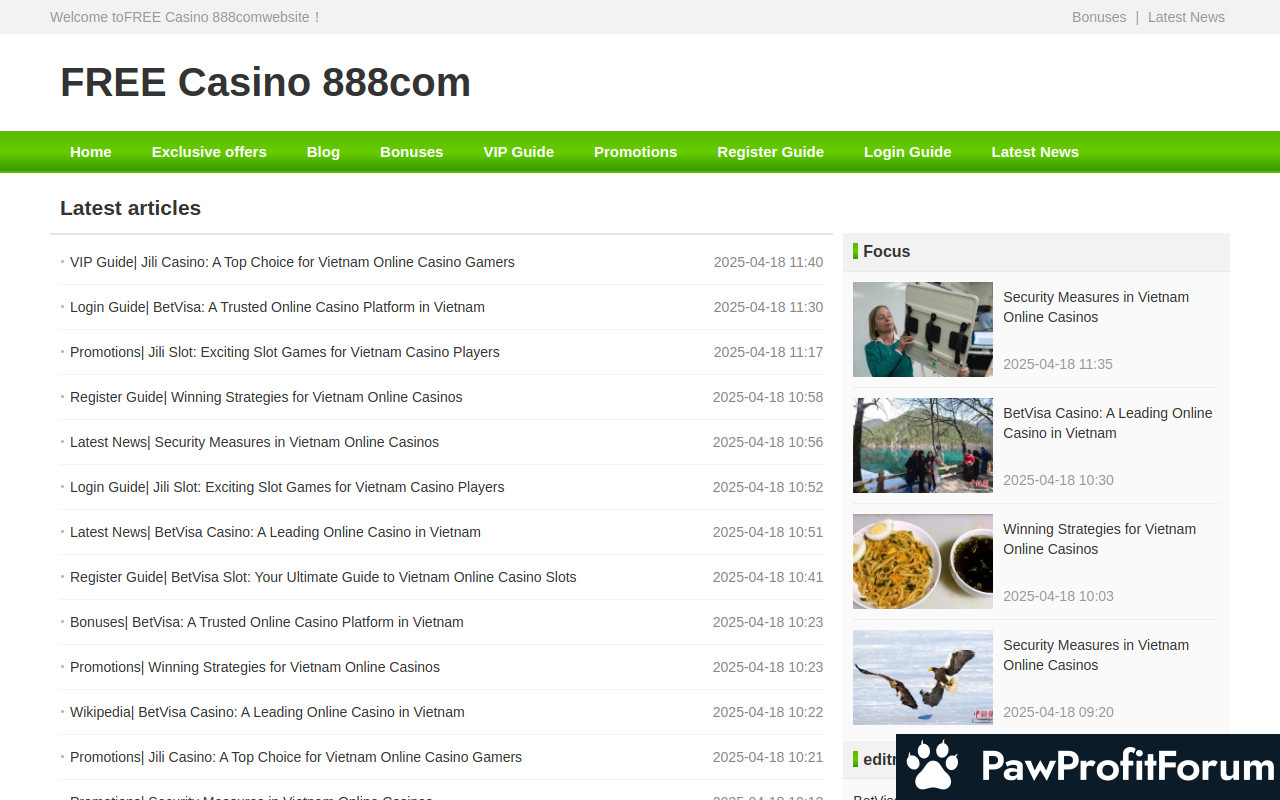The height and width of the screenshot is (800, 1280).
Task: Click the eagles on ice thumbnail
Action: coord(923,677)
